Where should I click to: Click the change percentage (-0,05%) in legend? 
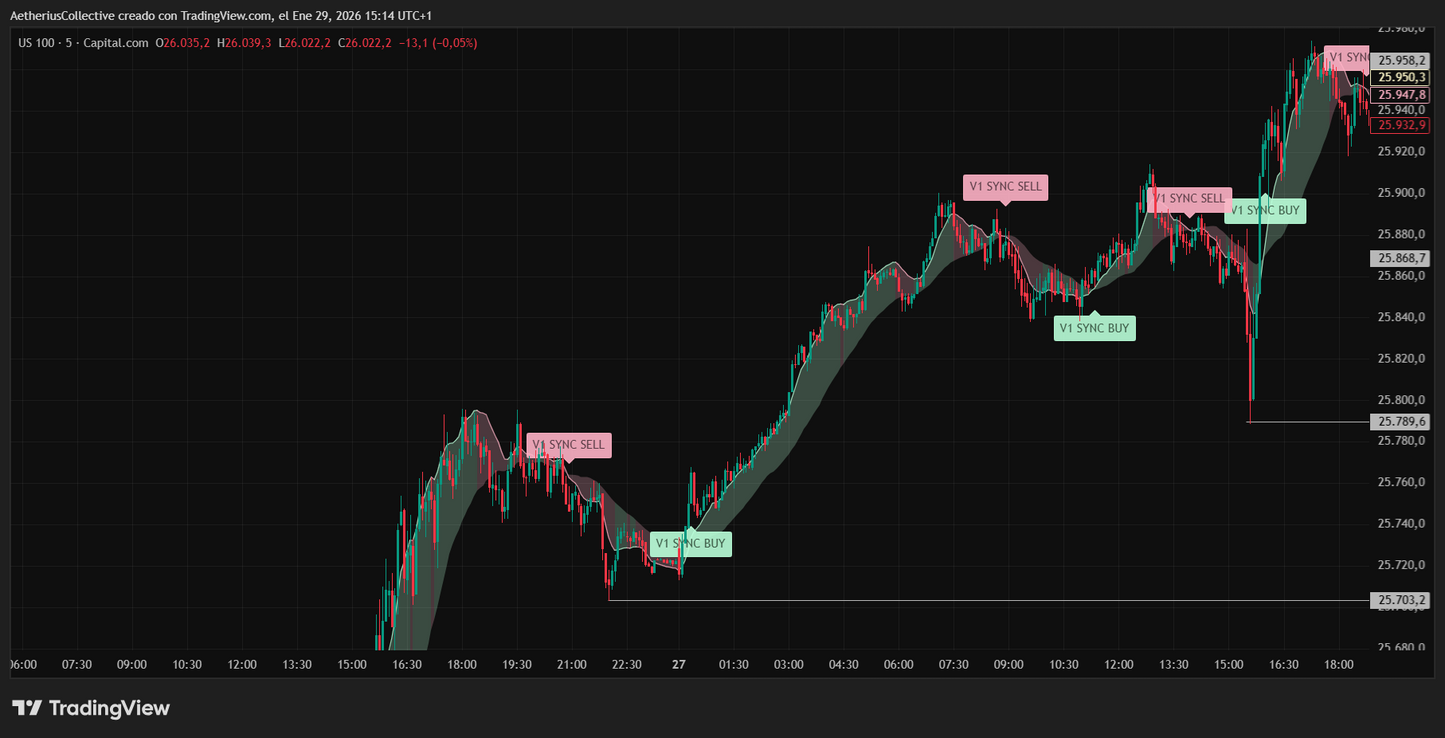point(450,43)
